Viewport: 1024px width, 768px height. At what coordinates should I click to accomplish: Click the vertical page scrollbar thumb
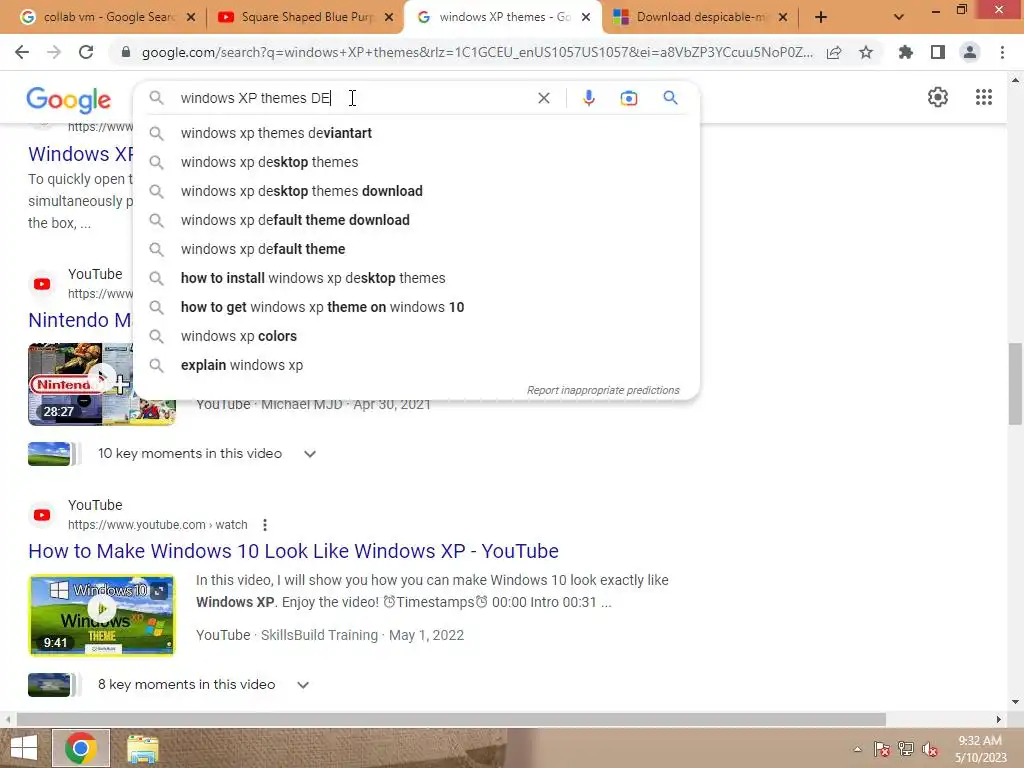pos(1015,384)
